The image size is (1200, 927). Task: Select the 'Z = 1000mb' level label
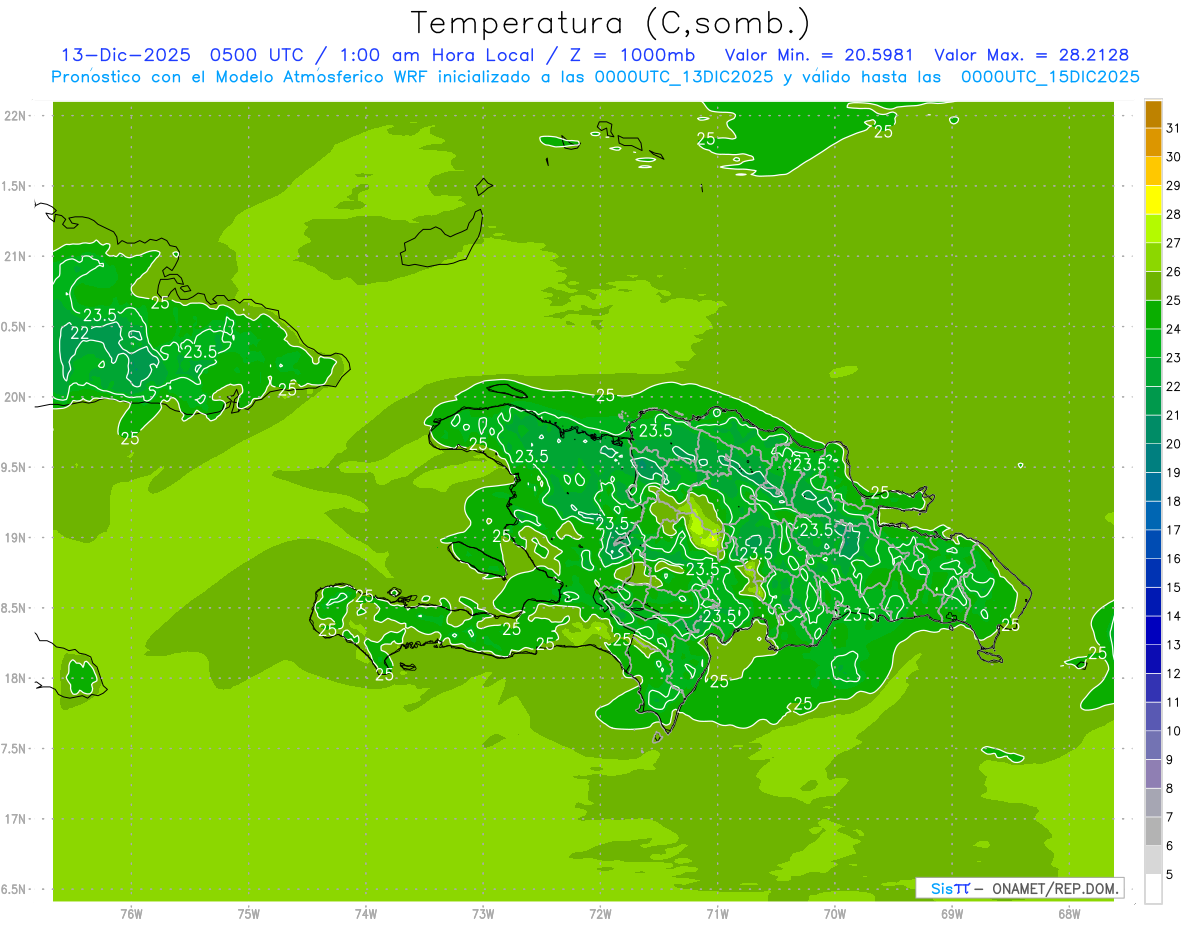click(632, 55)
